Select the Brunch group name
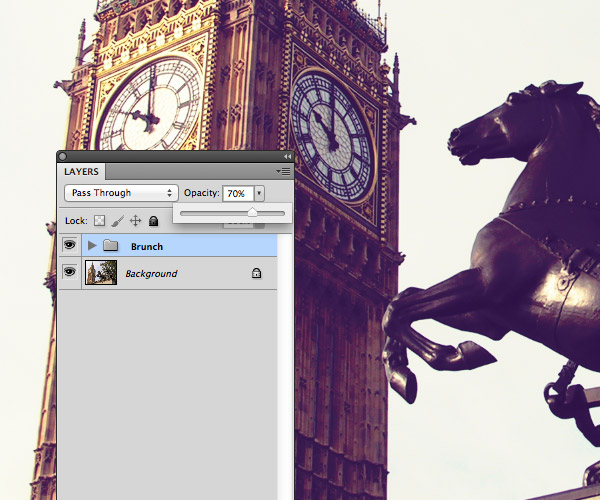Viewport: 600px width, 500px height. pyautogui.click(x=147, y=247)
